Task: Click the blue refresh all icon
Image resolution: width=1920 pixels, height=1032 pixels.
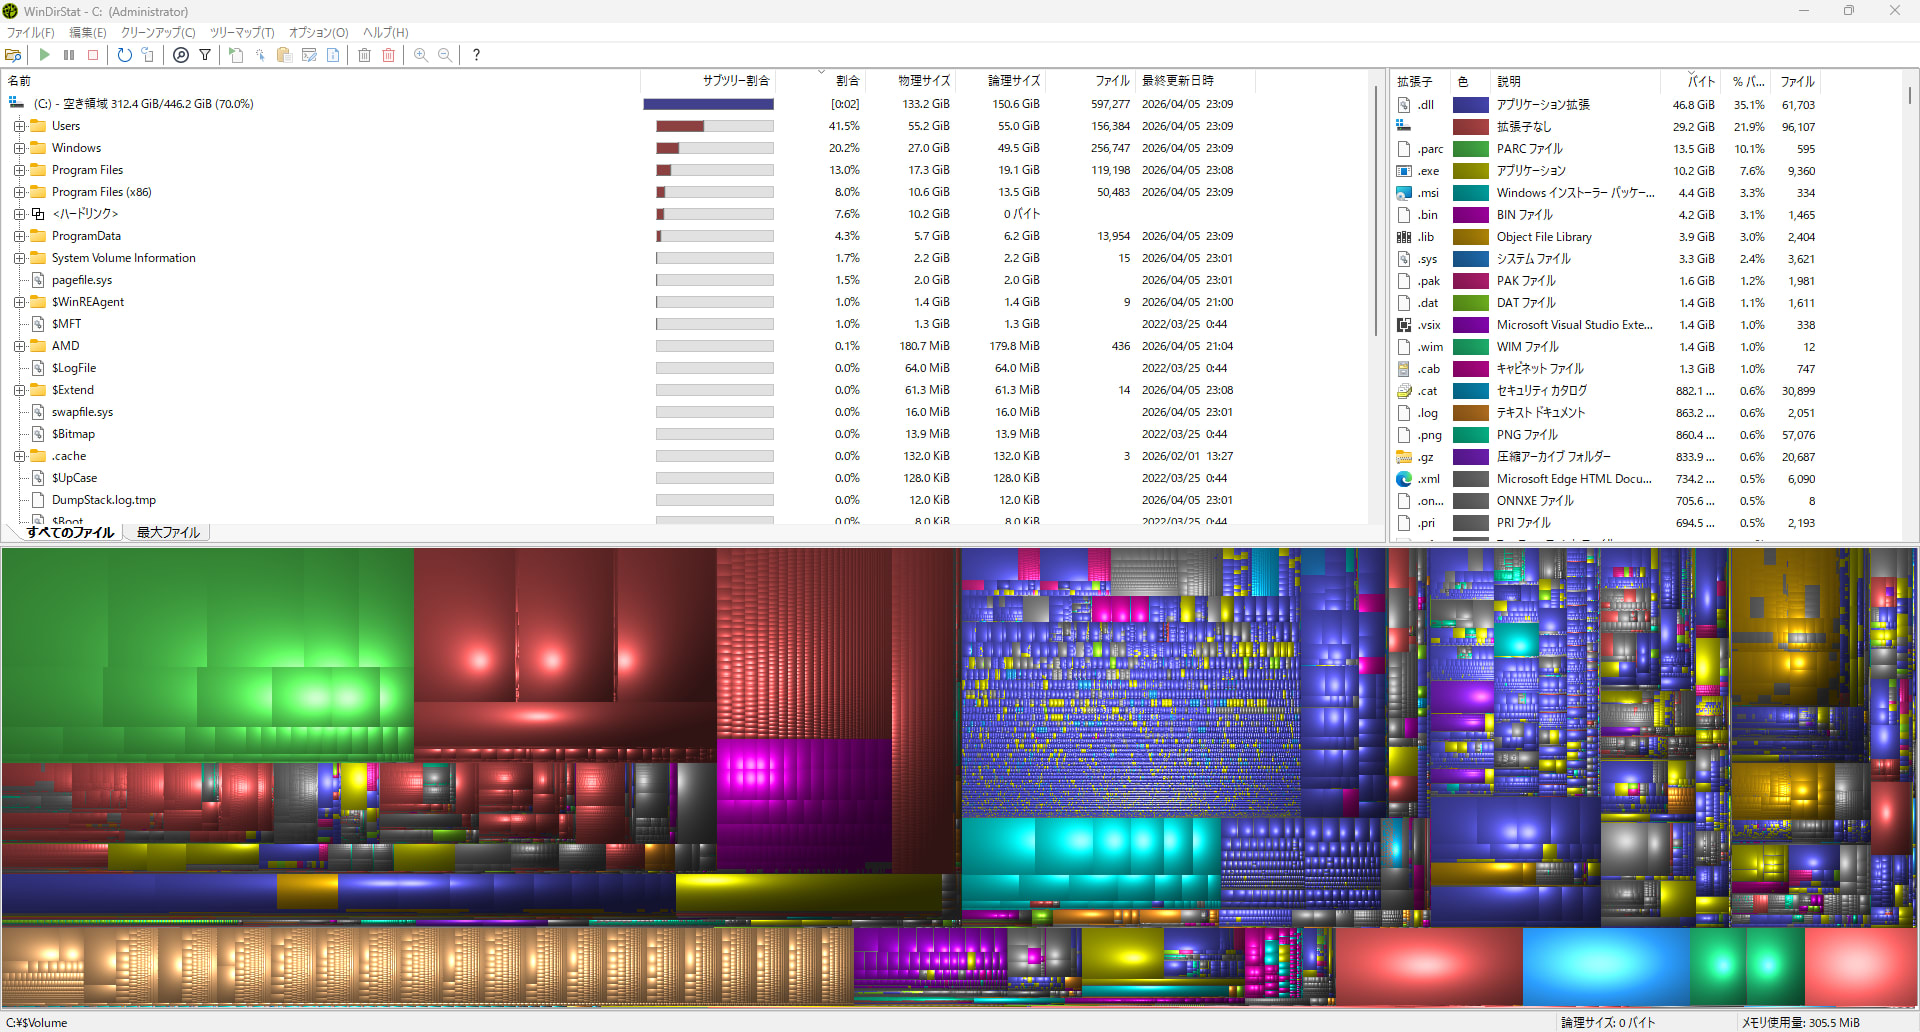Action: [124, 55]
